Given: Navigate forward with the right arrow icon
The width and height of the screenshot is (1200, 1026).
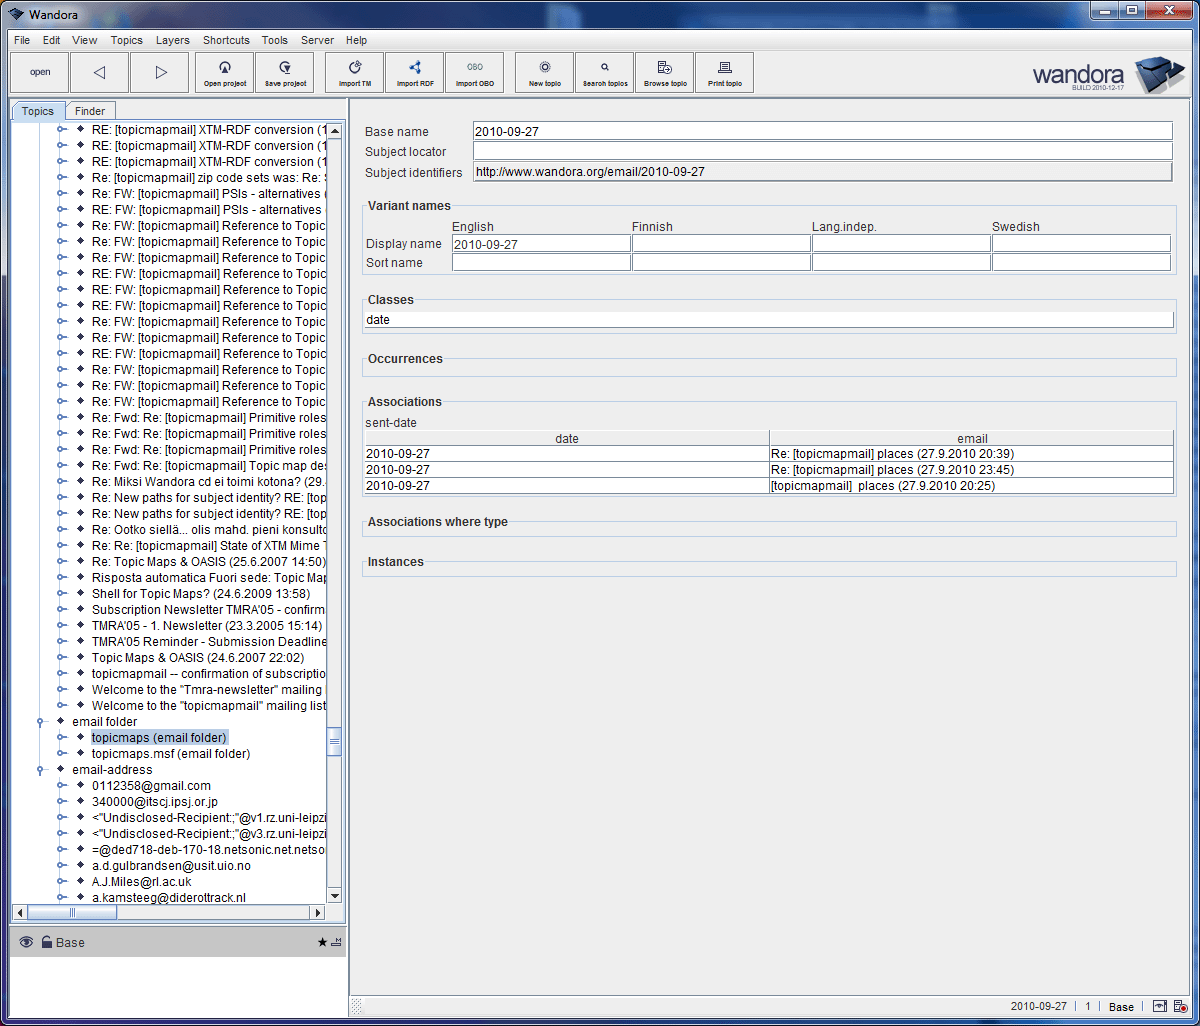Looking at the screenshot, I should pyautogui.click(x=159, y=72).
